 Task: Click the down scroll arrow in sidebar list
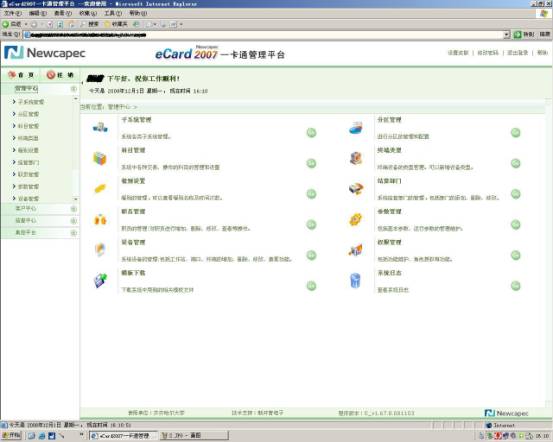pos(76,199)
